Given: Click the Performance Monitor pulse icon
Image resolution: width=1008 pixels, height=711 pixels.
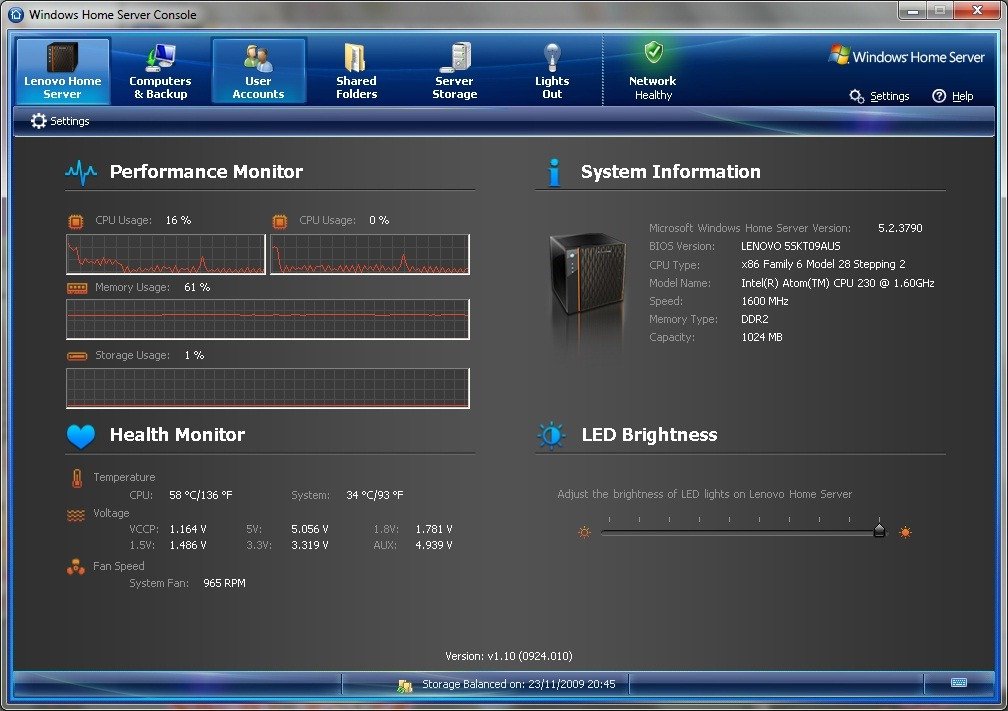Looking at the screenshot, I should pos(81,172).
